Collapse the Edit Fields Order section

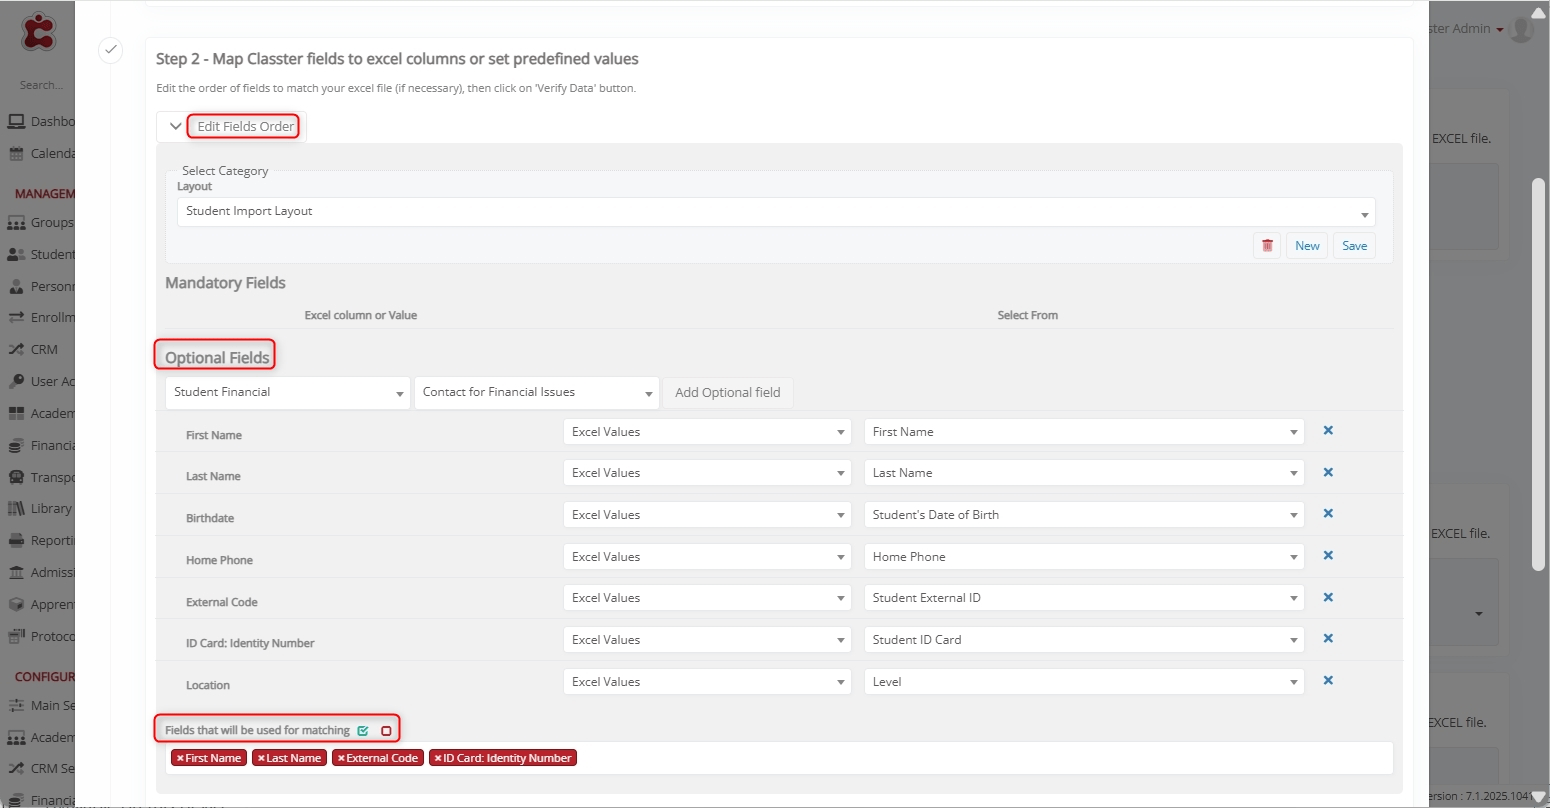[176, 127]
